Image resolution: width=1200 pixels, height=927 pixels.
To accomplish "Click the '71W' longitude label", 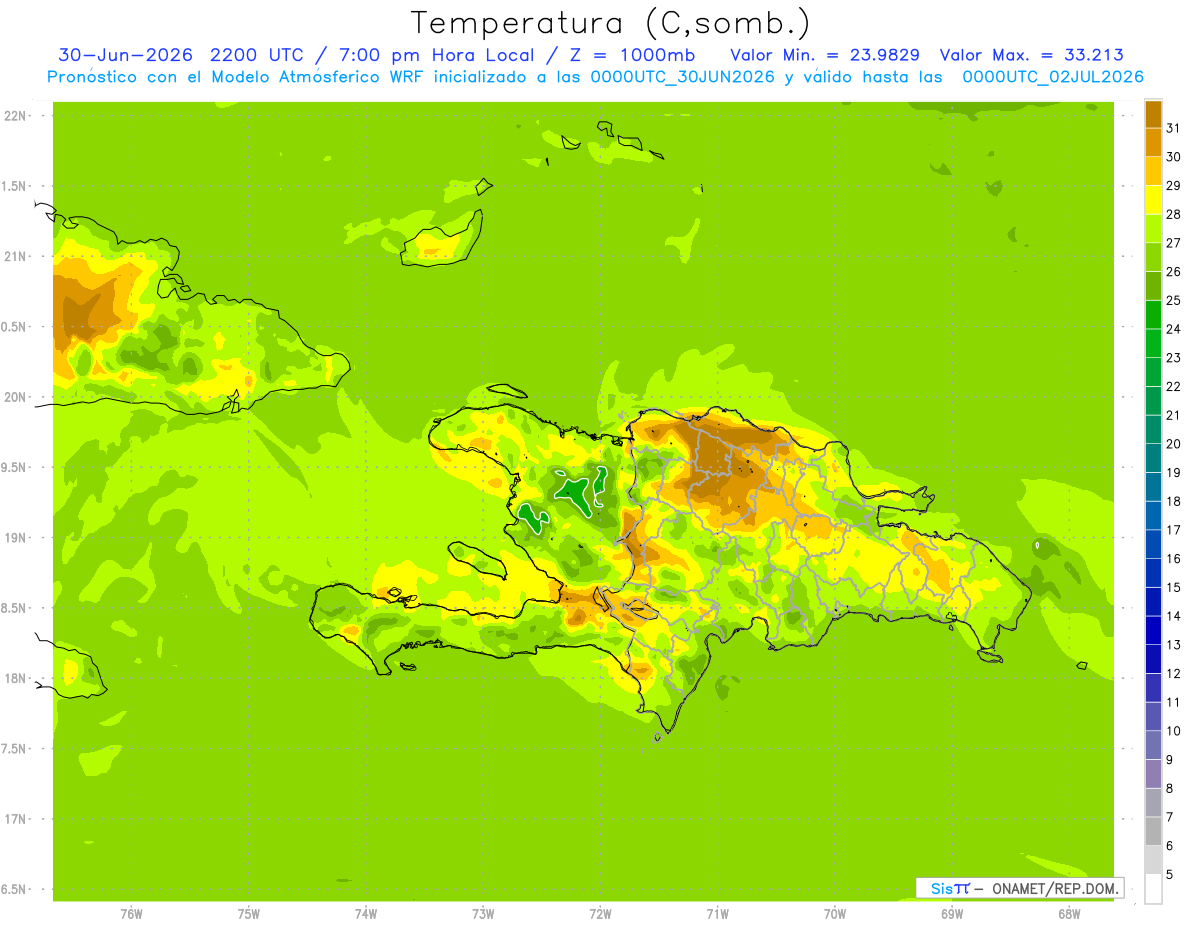I will 717,914.
